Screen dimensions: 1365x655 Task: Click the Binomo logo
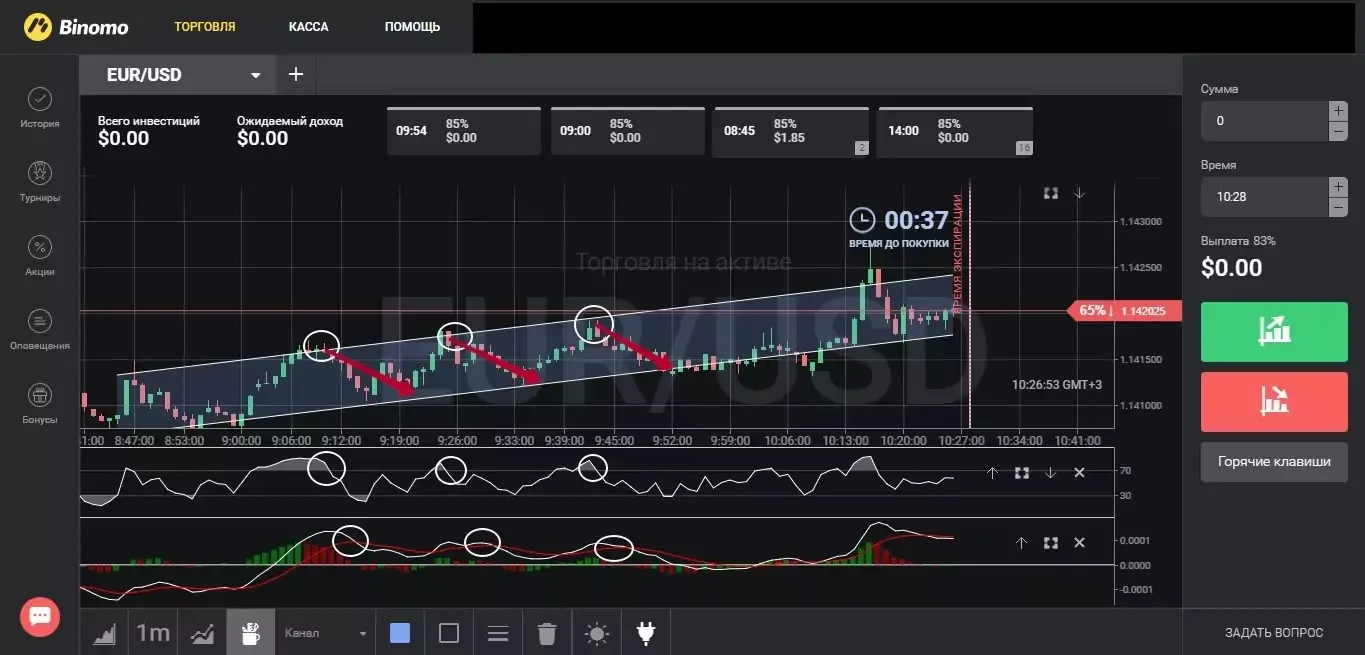tap(76, 26)
